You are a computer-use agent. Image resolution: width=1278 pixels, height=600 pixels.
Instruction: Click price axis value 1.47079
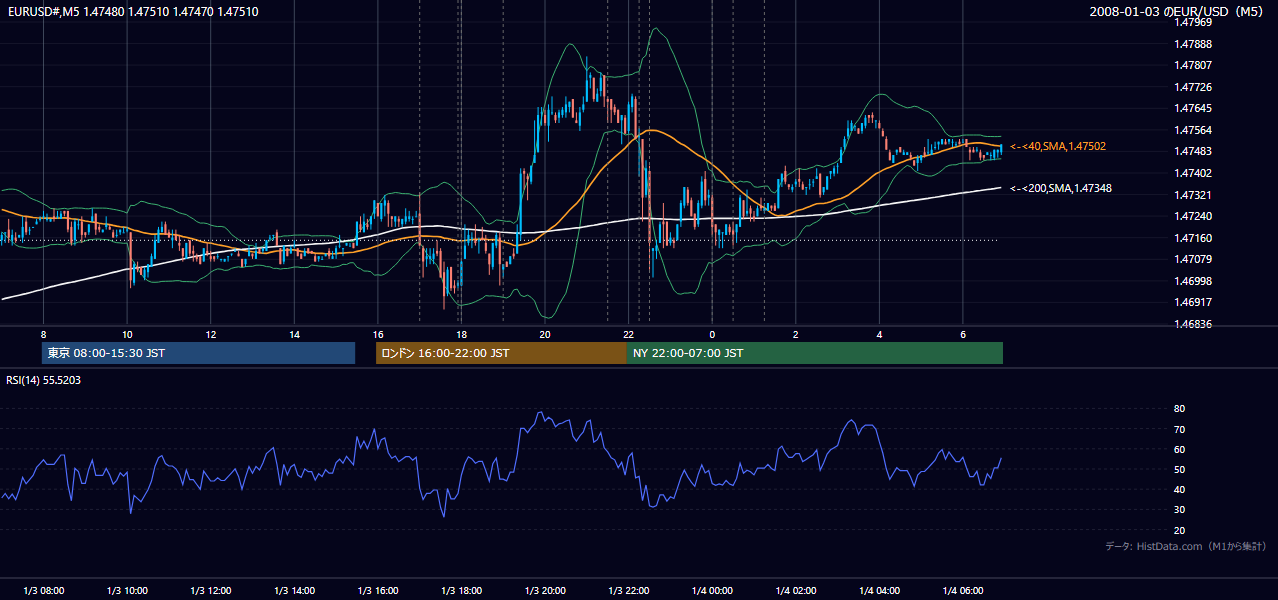1194,259
